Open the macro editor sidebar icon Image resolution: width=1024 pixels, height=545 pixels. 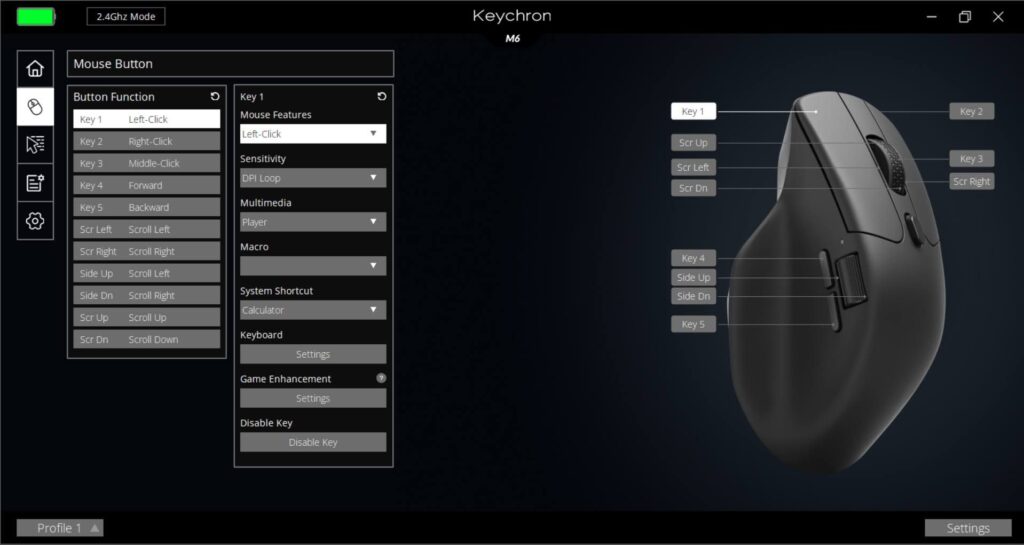tap(35, 182)
